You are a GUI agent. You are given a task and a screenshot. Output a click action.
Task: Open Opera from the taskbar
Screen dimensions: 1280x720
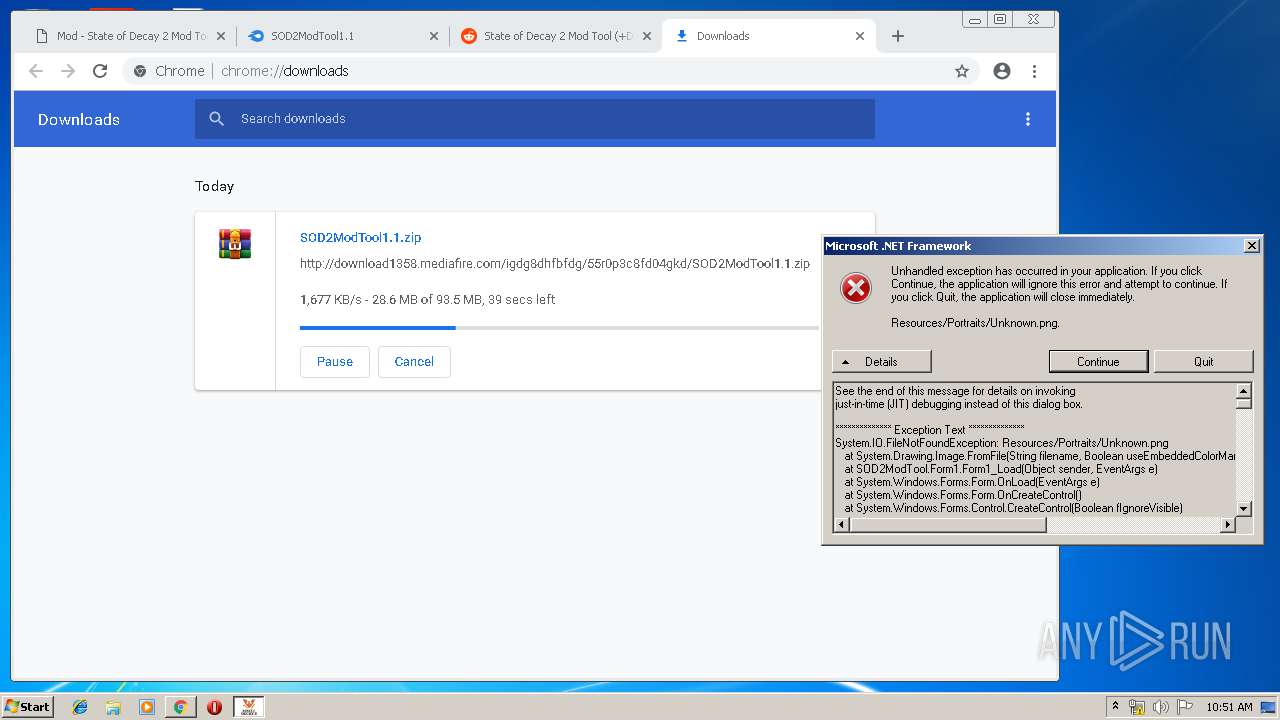click(214, 707)
